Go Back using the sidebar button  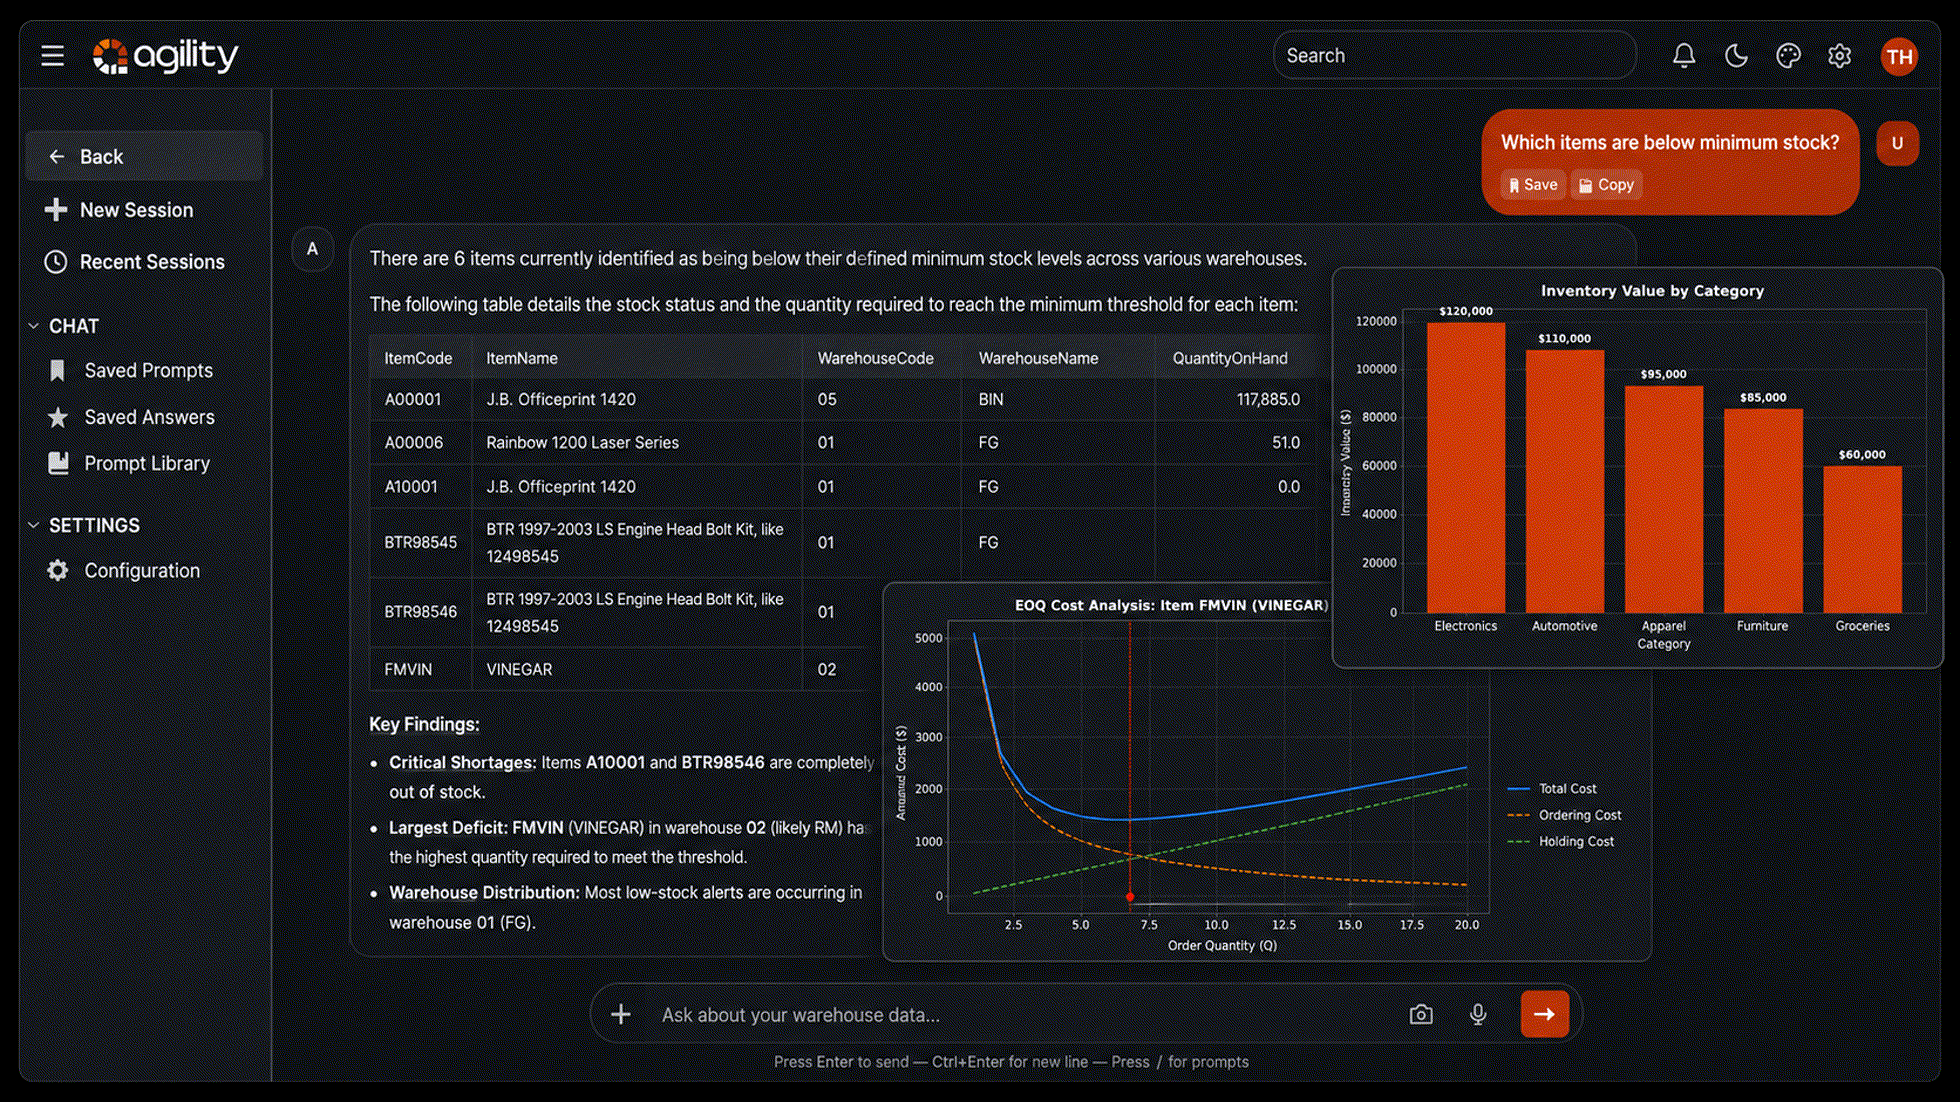145,156
